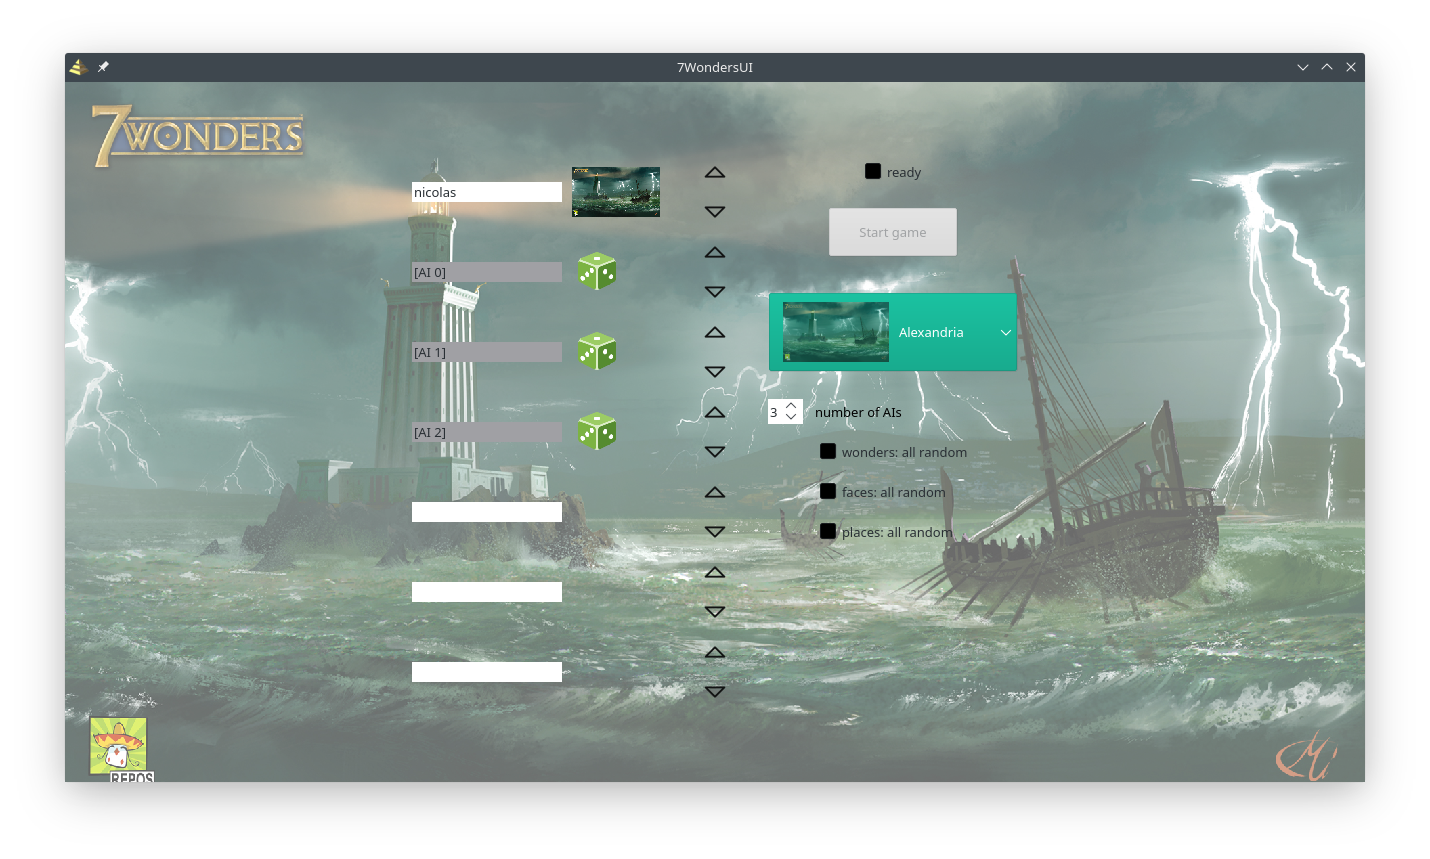
Task: Move AI 0 up with the up arrow
Action: [715, 252]
